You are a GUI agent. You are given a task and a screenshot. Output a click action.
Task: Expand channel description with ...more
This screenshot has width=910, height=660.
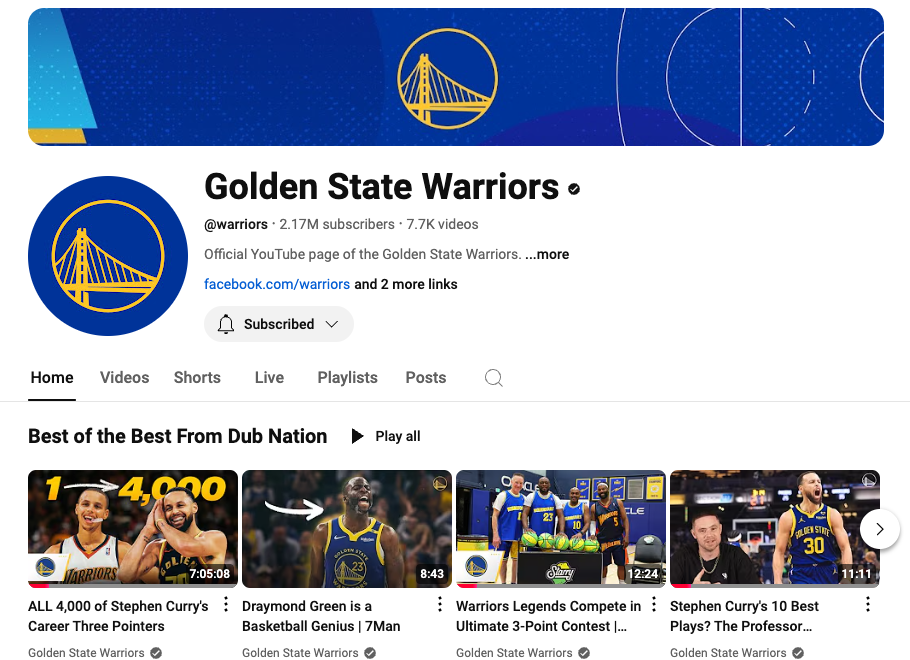point(547,254)
